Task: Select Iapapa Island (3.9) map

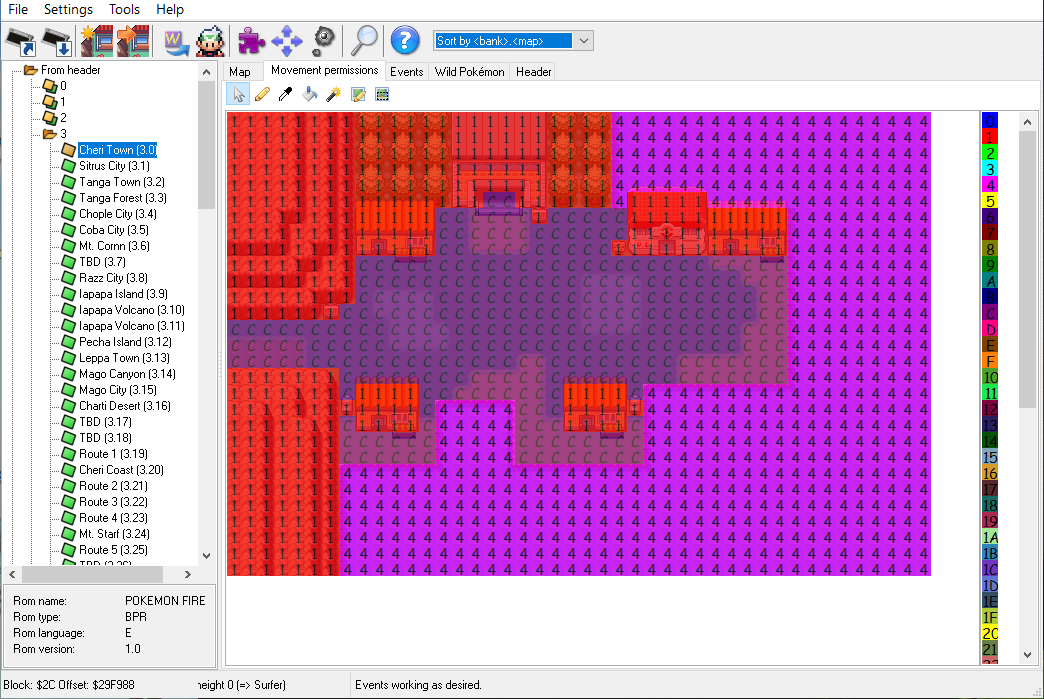Action: tap(123, 294)
